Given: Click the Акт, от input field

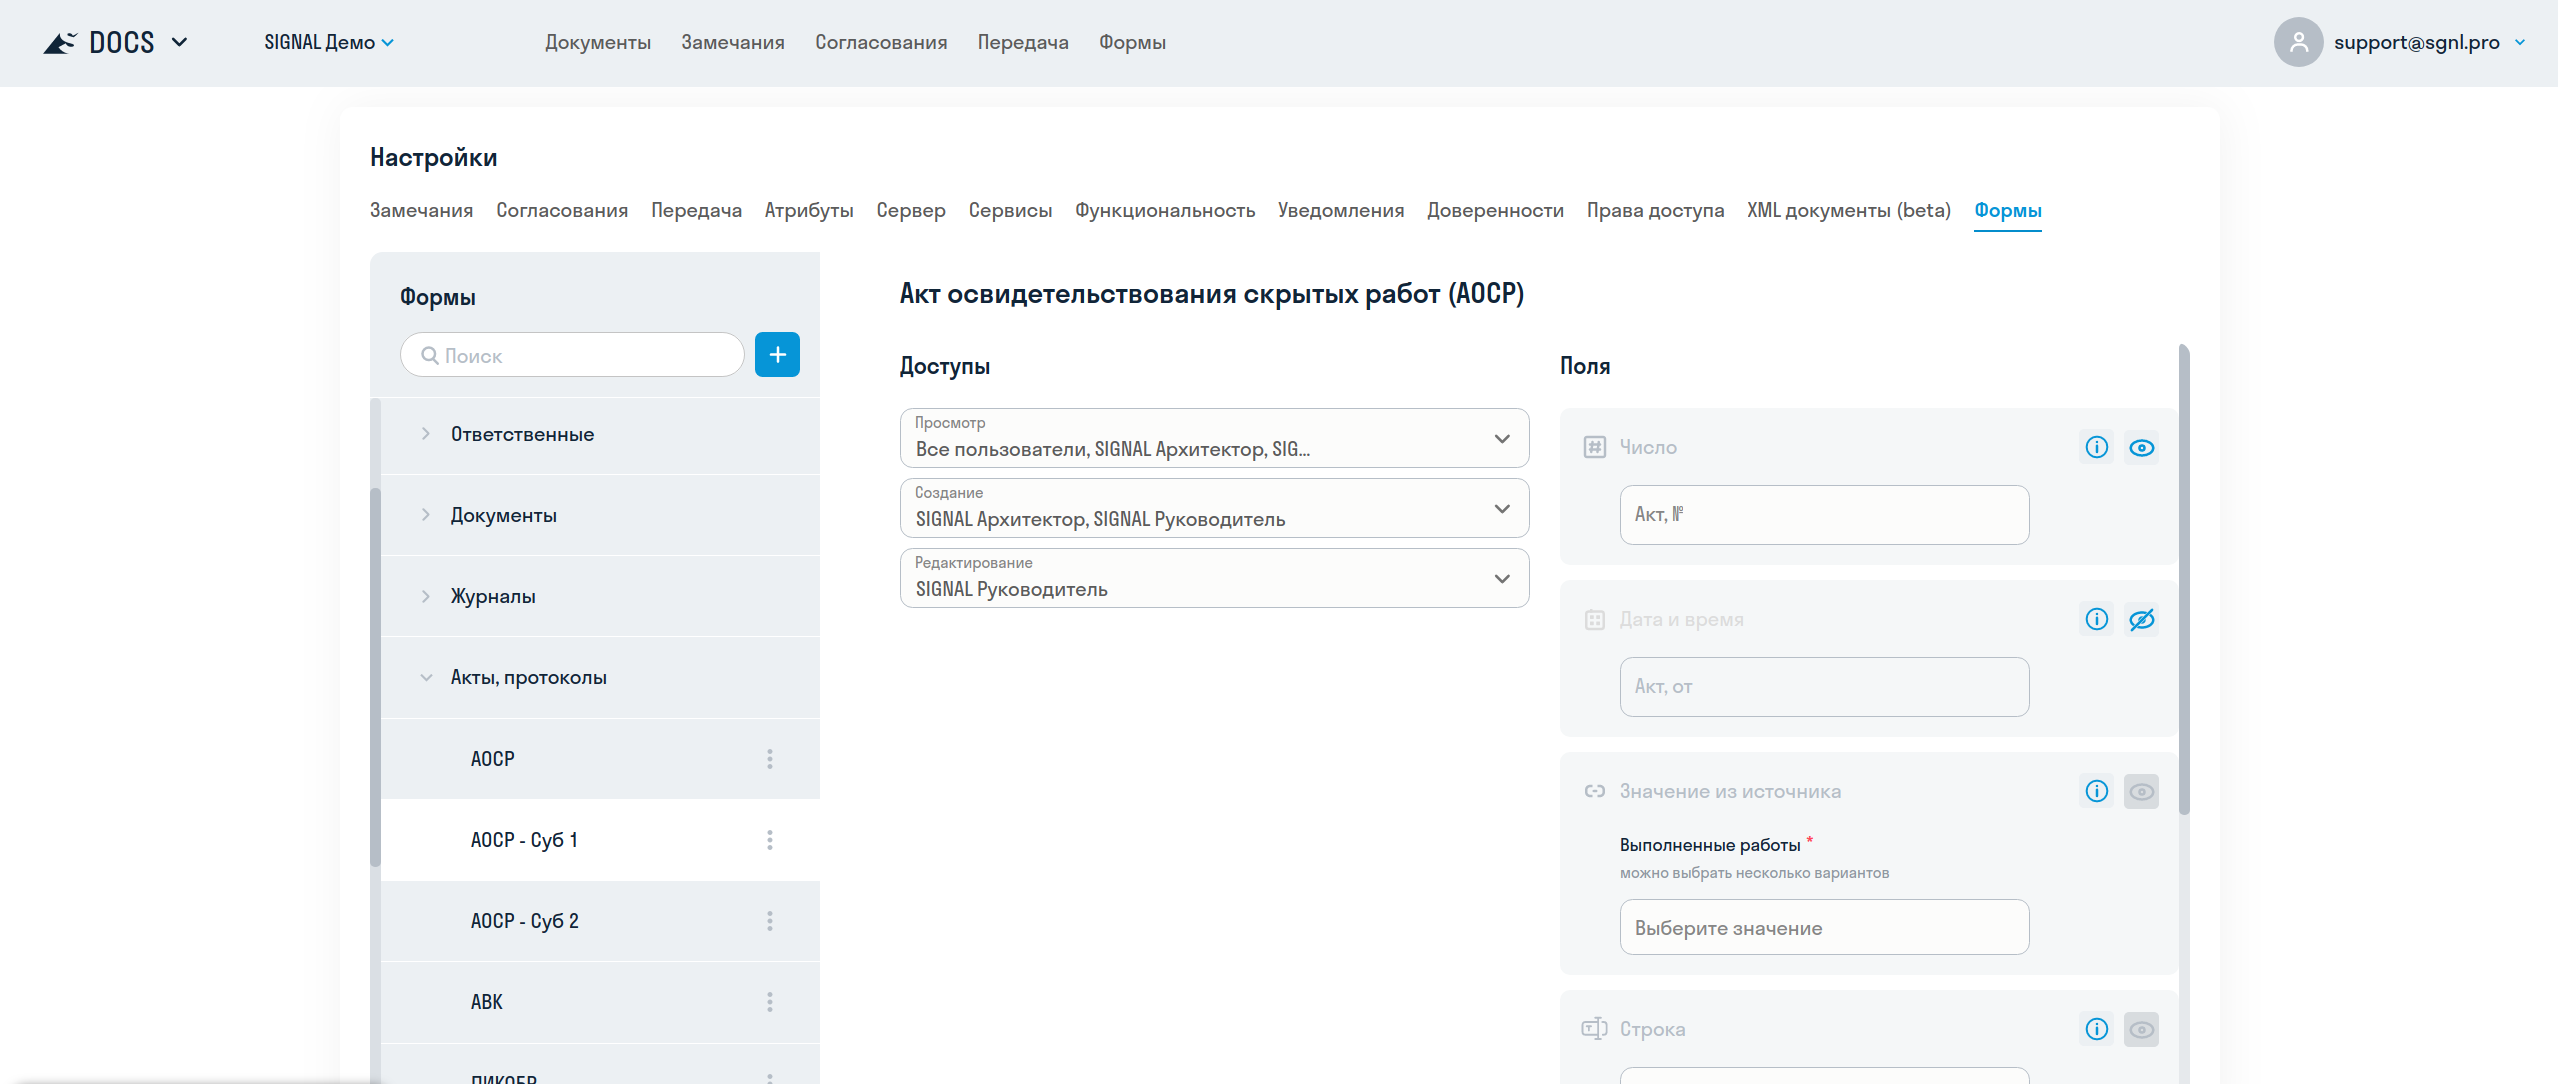Looking at the screenshot, I should click(1824, 687).
